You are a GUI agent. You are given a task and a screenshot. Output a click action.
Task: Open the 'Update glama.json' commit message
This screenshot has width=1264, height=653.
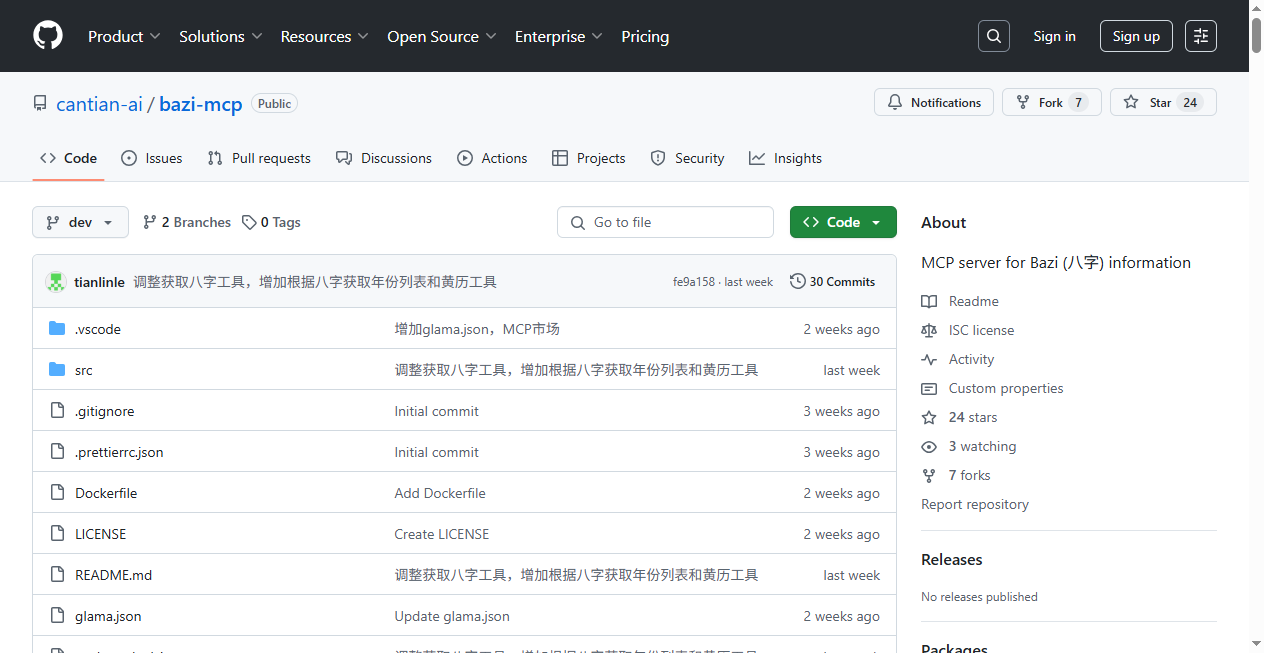tap(452, 616)
